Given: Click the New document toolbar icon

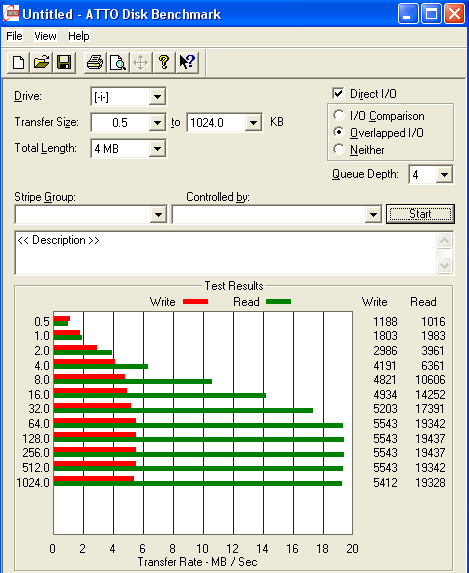Looking at the screenshot, I should (x=18, y=62).
